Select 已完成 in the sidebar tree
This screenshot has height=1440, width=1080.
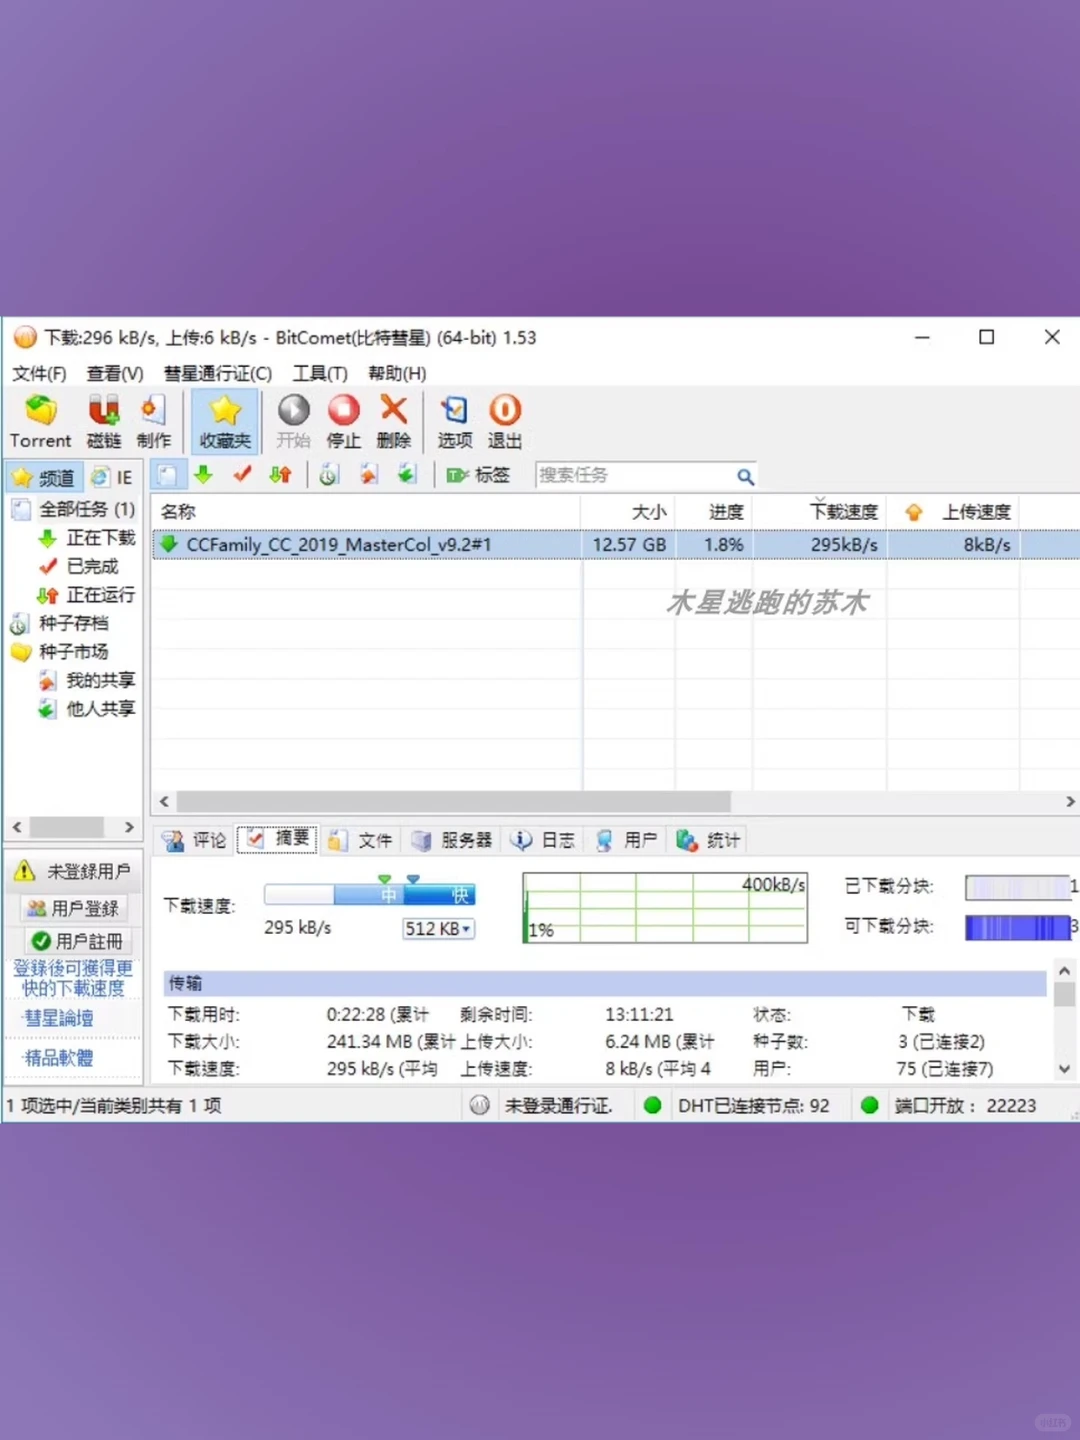[79, 566]
